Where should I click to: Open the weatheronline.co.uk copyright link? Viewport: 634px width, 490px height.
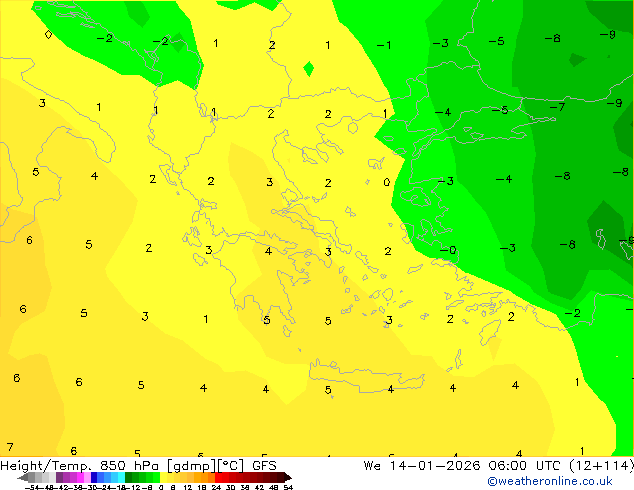550,481
